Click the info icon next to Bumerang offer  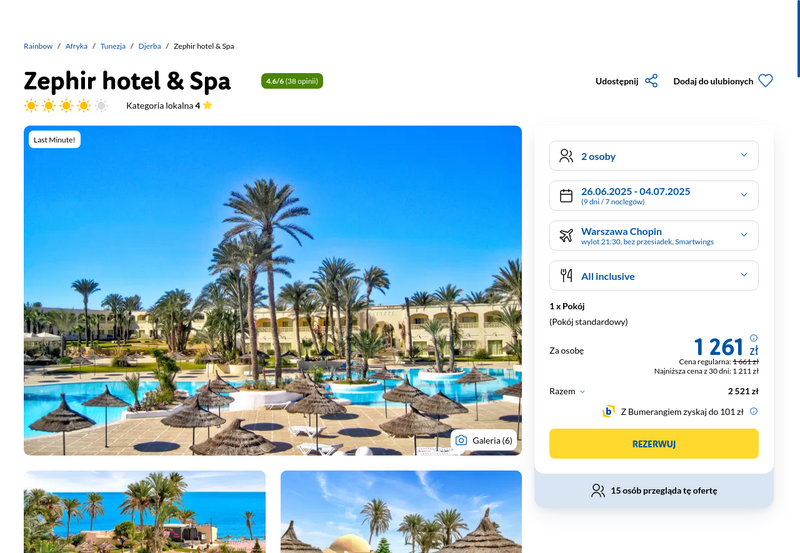pos(754,411)
